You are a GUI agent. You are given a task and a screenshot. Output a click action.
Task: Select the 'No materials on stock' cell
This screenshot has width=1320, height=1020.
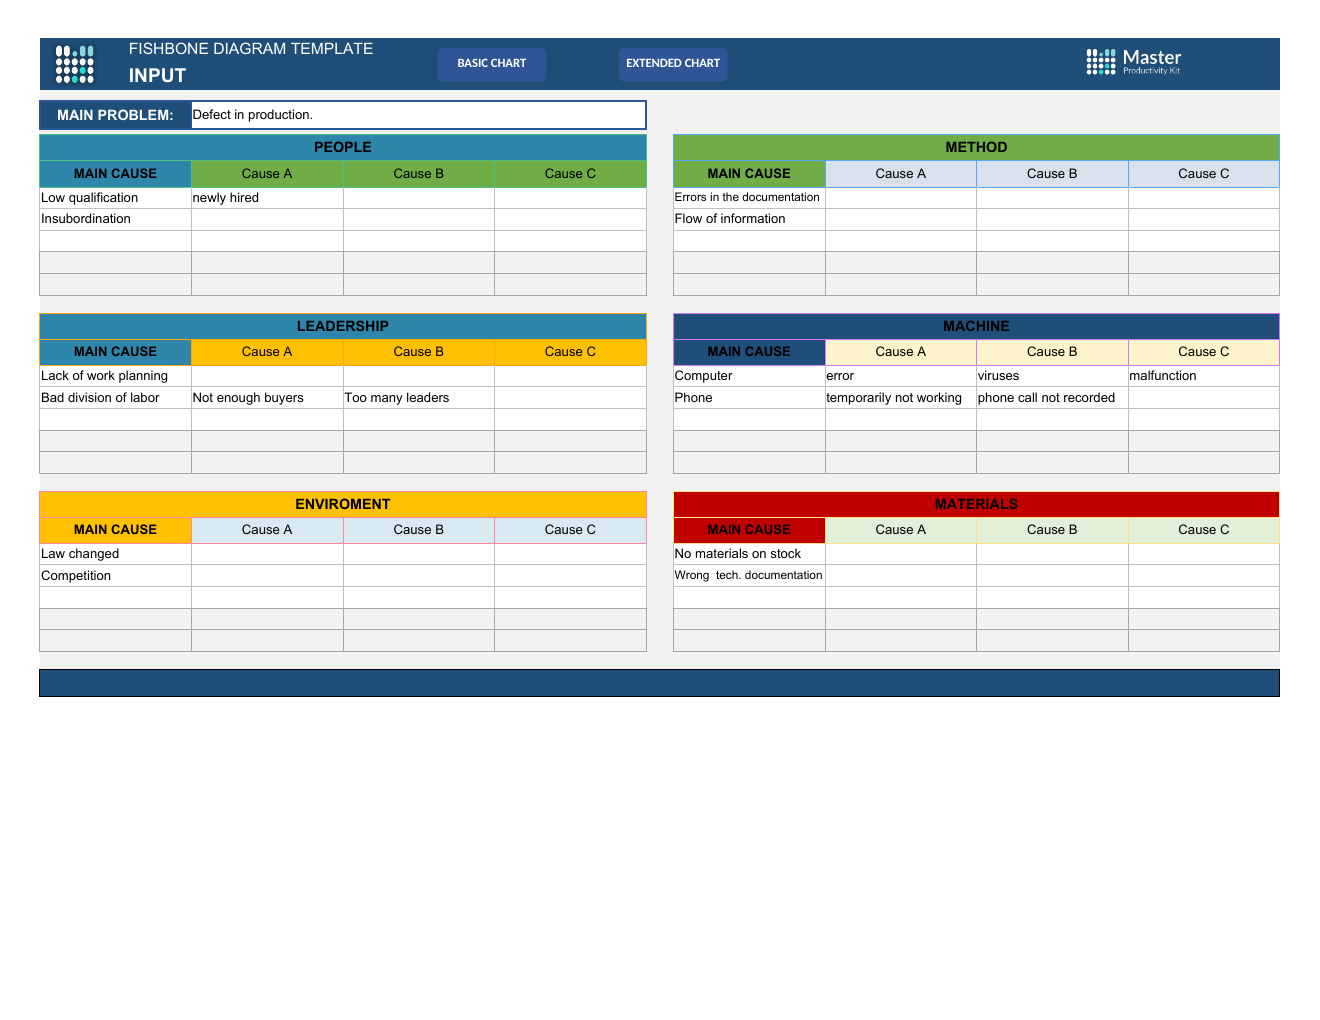tap(749, 554)
